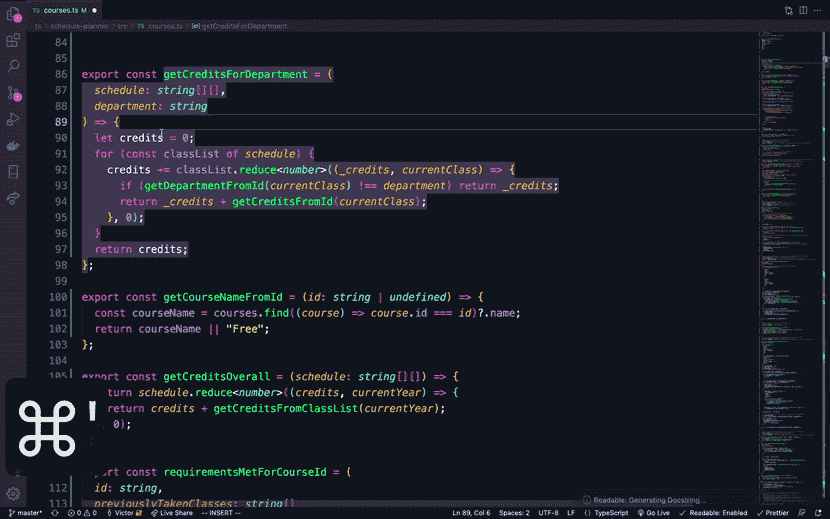Viewport: 830px width, 519px height.
Task: Click the 'Readable: Generating Docstring...' notification
Action: [644, 500]
